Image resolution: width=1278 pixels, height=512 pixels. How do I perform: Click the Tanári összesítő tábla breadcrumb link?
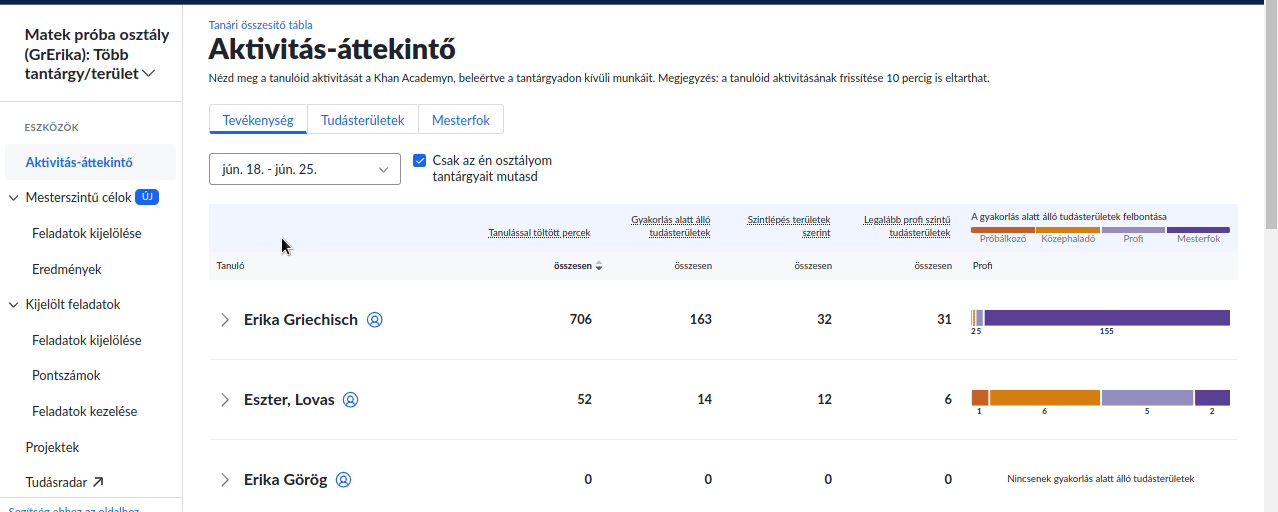pyautogui.click(x=260, y=24)
